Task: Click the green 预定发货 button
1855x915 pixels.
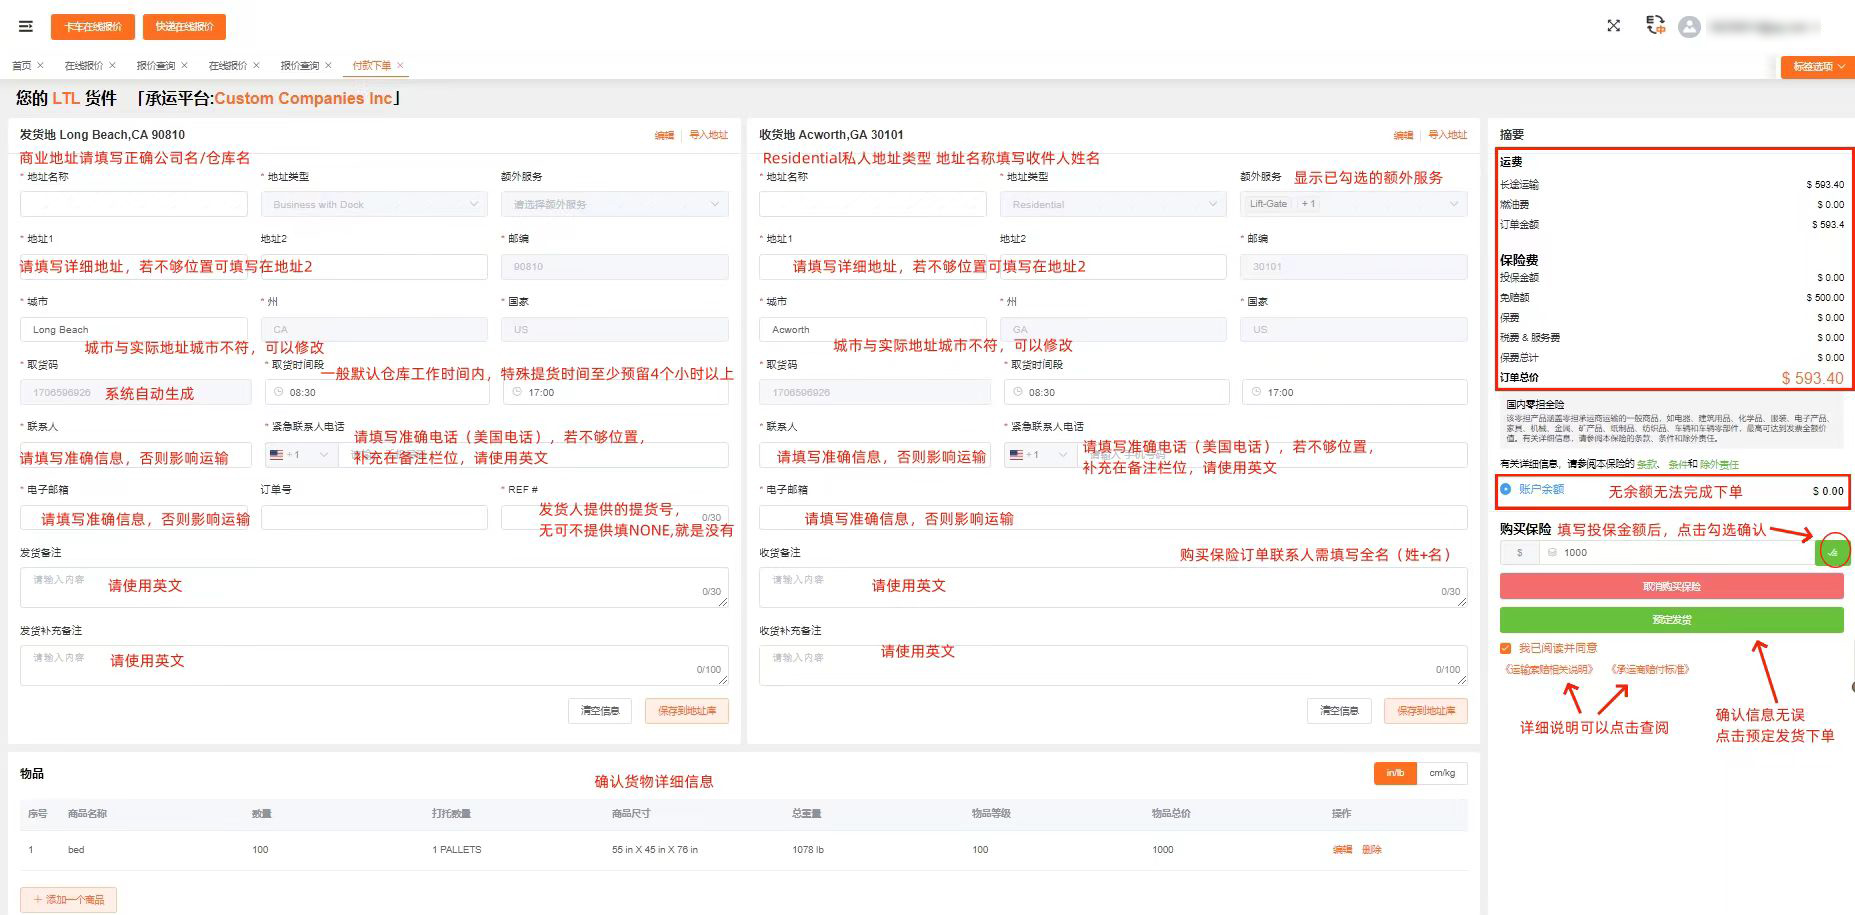Action: (x=1670, y=620)
